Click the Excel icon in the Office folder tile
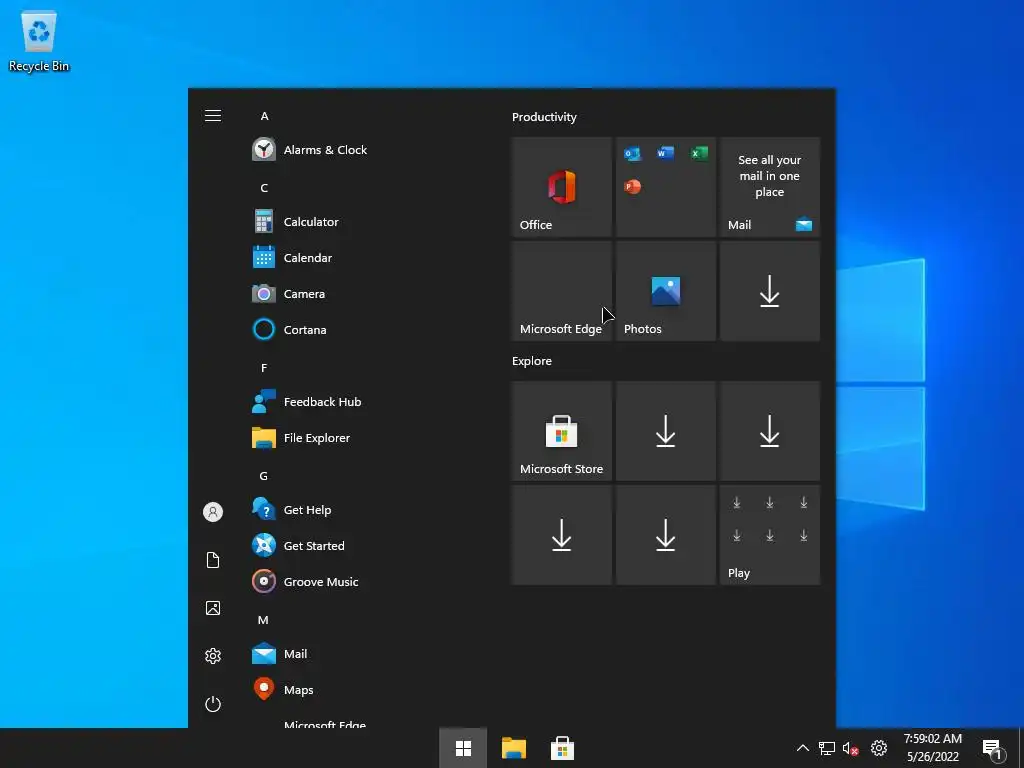This screenshot has width=1024, height=768. (699, 153)
